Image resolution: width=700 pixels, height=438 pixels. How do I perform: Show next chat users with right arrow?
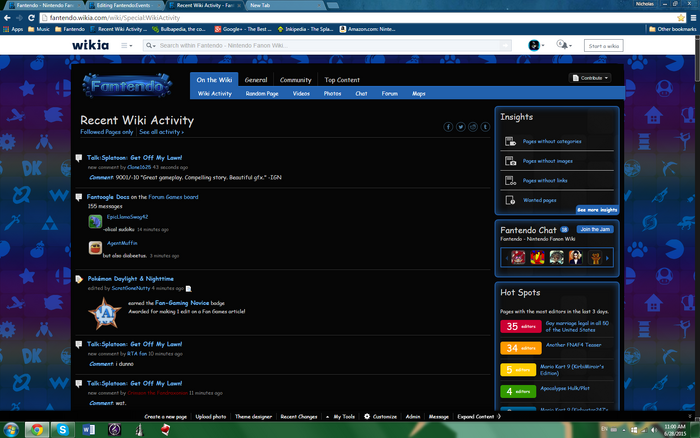click(607, 258)
